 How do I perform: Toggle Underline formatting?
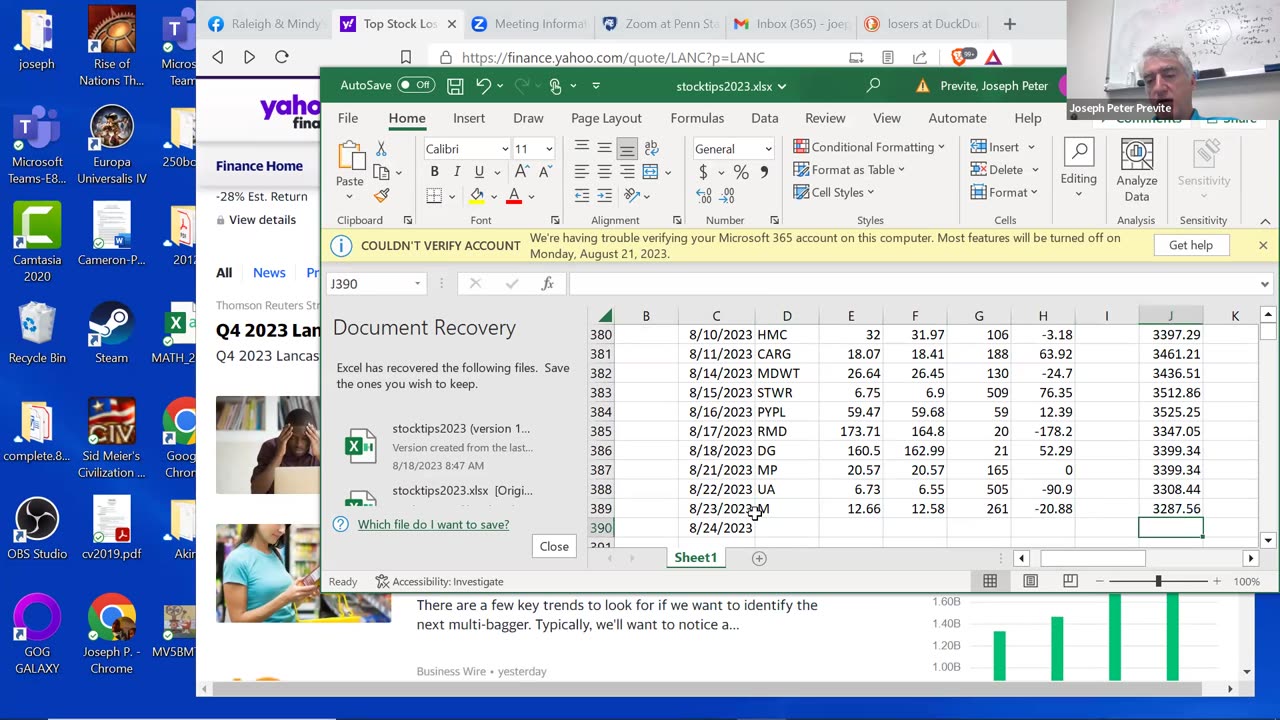[x=479, y=172]
